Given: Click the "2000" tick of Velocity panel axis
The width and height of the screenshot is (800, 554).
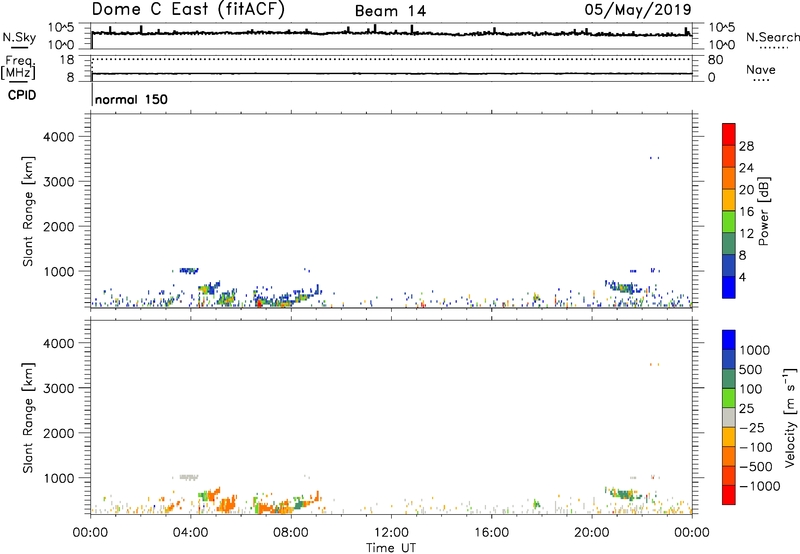Looking at the screenshot, I should [x=58, y=433].
